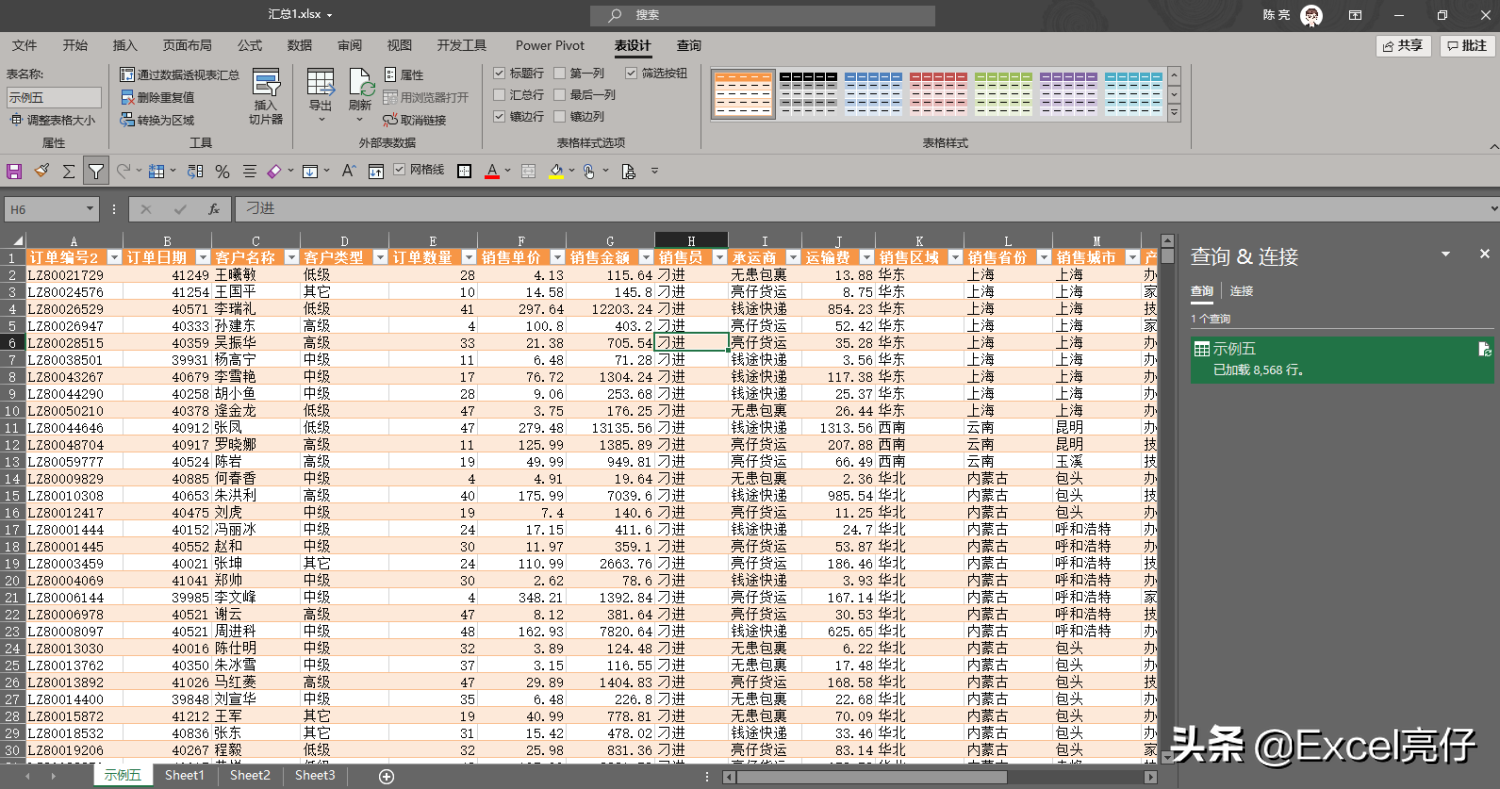Click Insert Slicer (插入切片器) icon
This screenshot has width=1500, height=789.
coord(265,96)
